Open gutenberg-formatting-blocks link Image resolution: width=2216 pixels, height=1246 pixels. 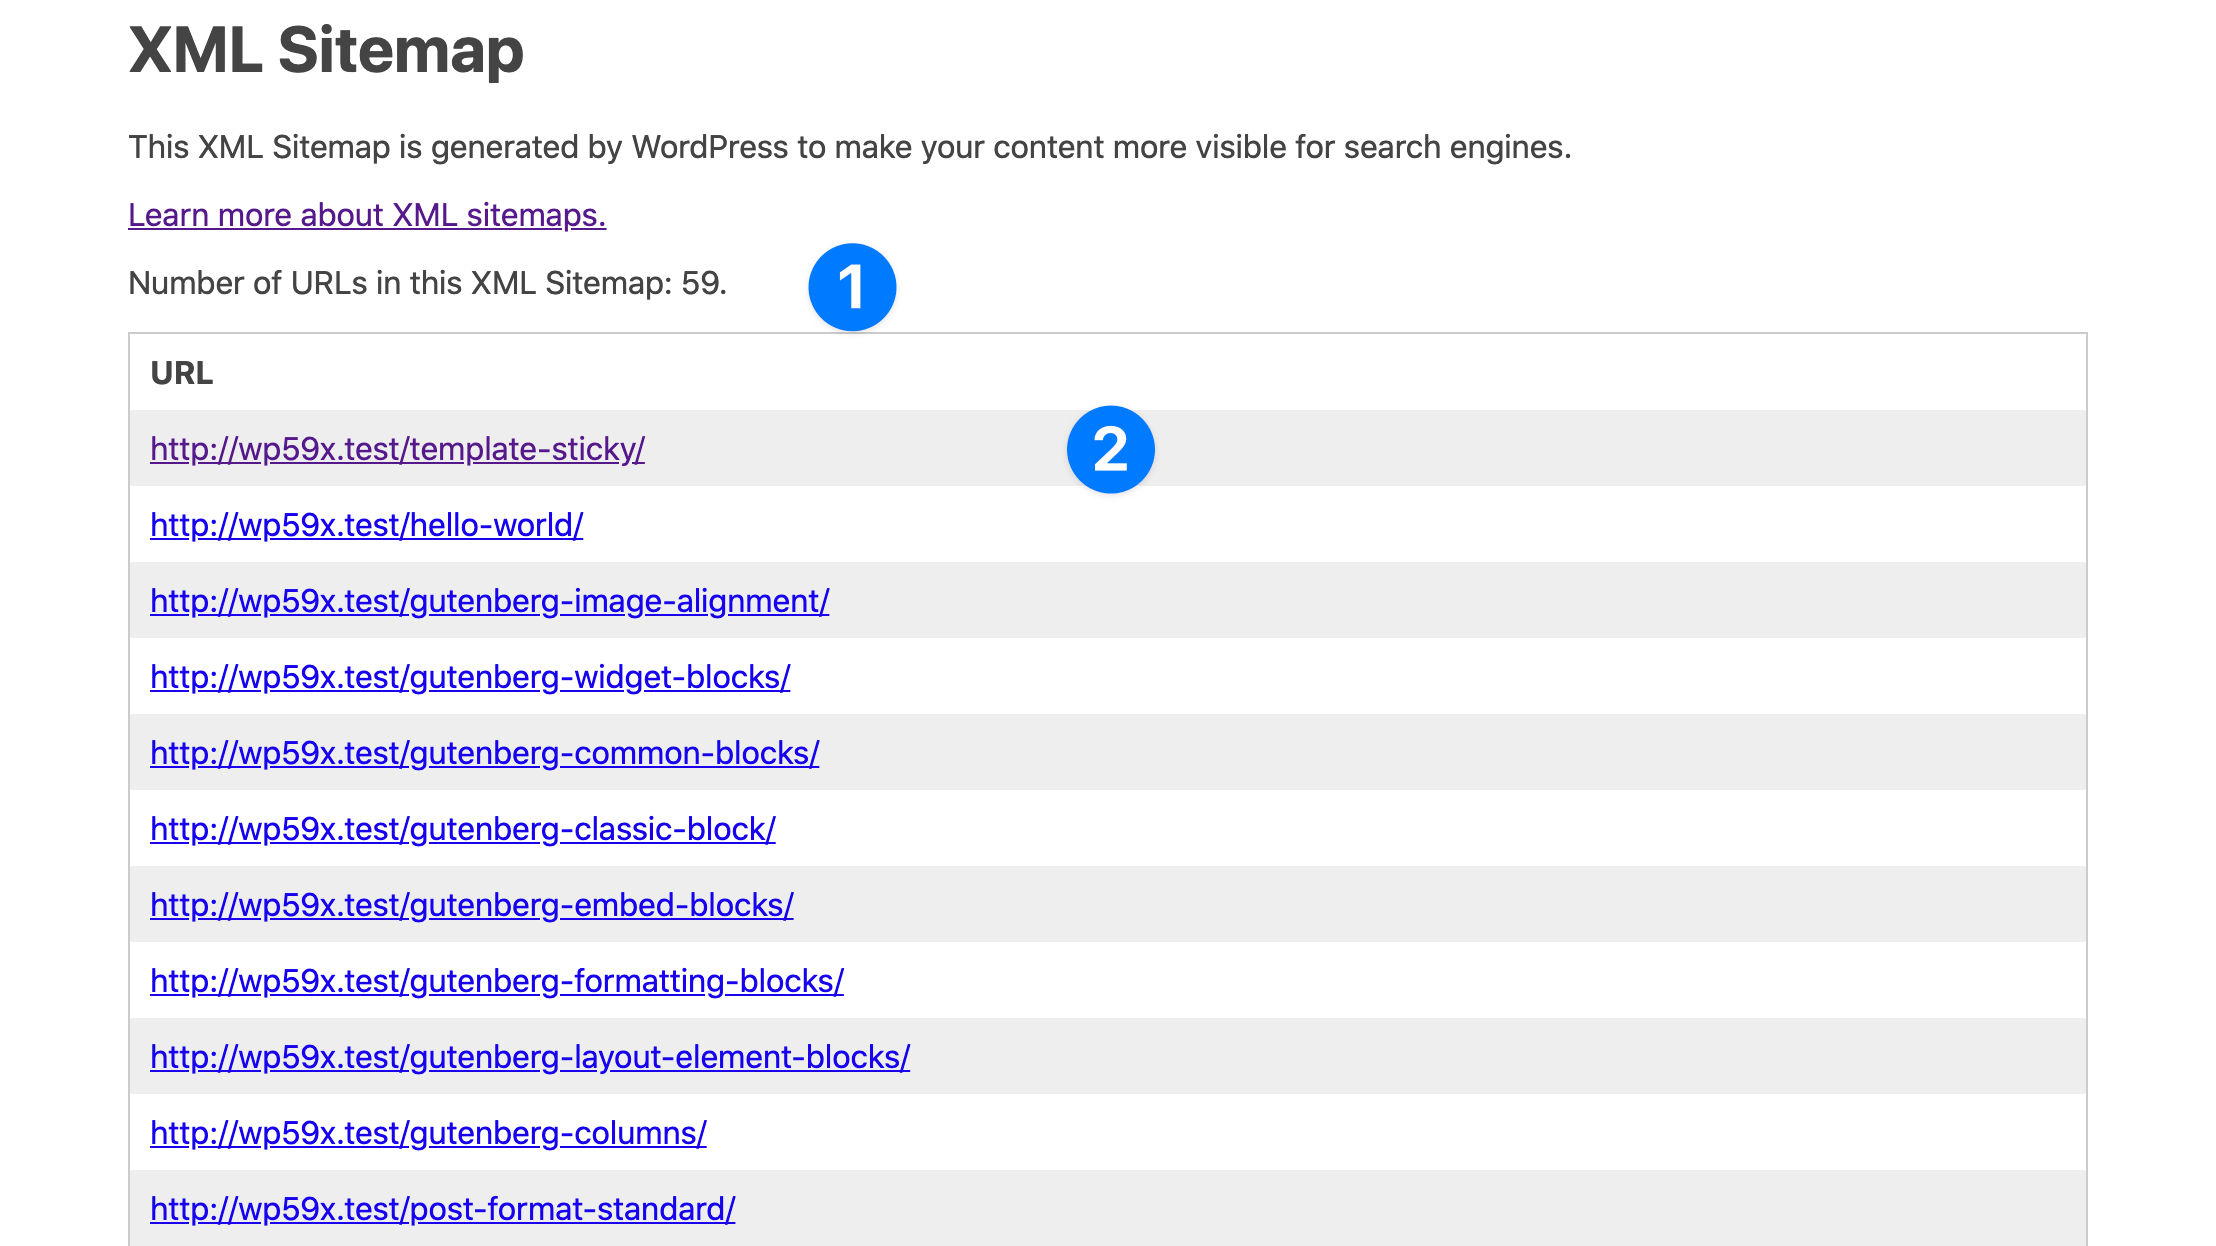[x=496, y=981]
